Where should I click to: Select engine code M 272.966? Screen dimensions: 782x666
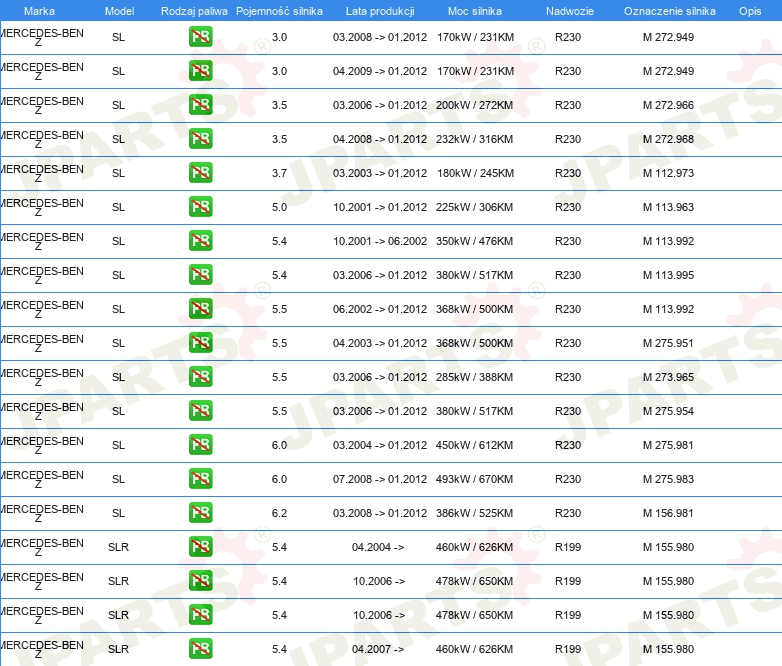click(x=668, y=105)
